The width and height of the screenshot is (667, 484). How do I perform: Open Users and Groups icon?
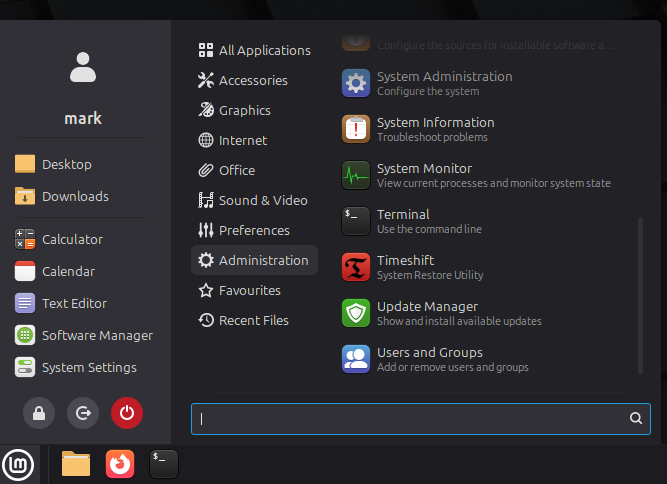coord(356,359)
